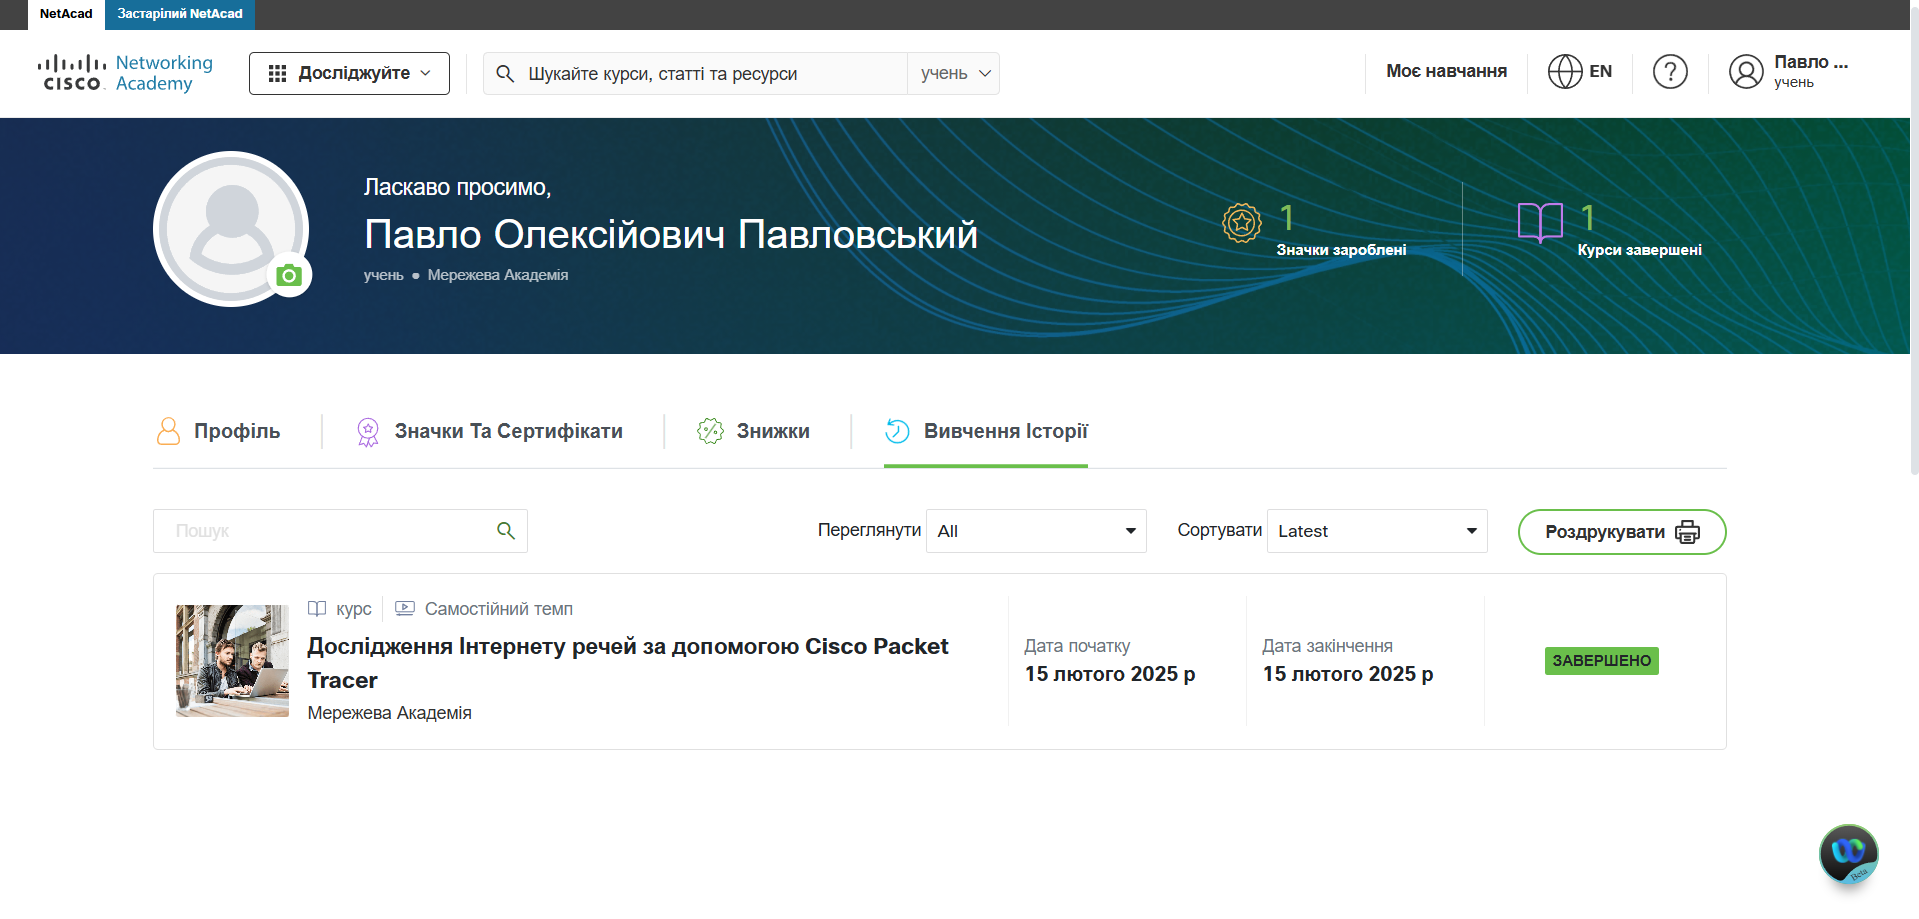
Task: Open the Webex assistant chat bubble
Action: pyautogui.click(x=1848, y=853)
